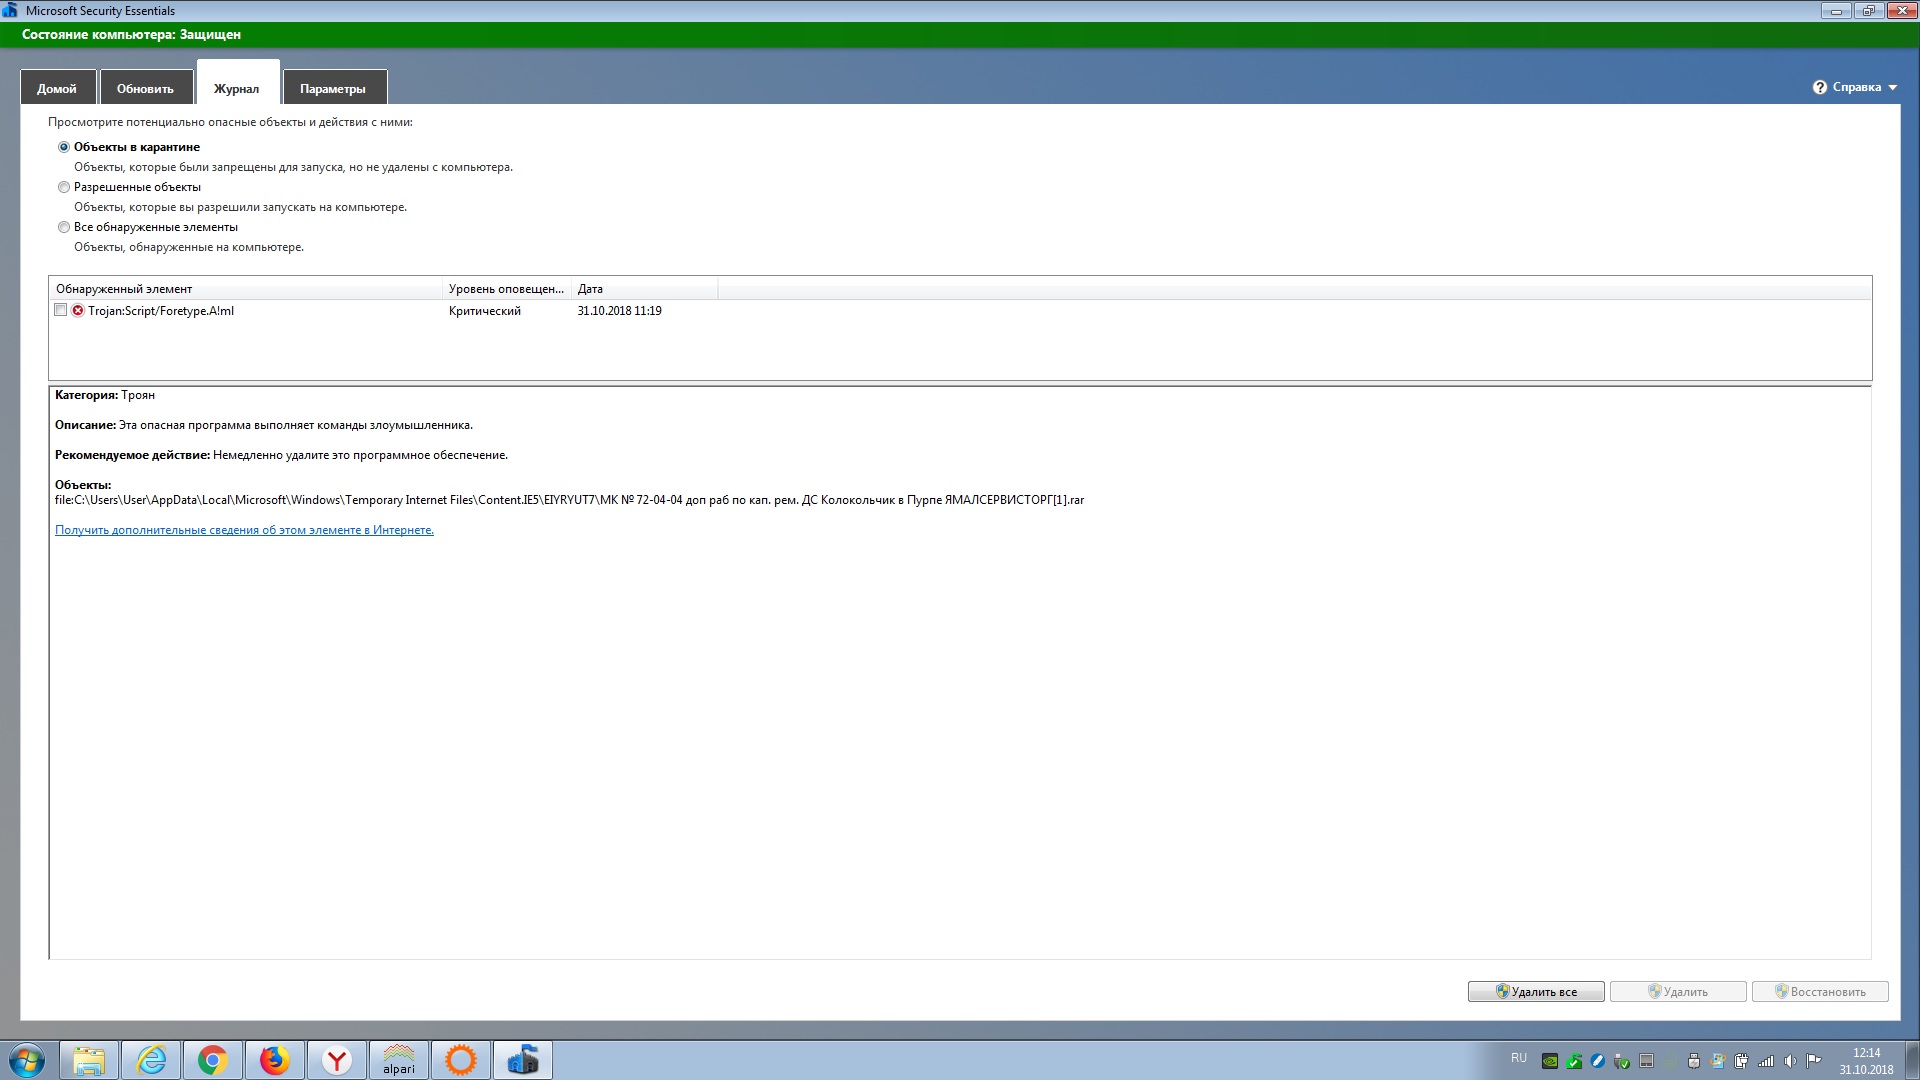The width and height of the screenshot is (1920, 1080).
Task: Check the Trojan:Script/Foretype.A!ml item checkbox
Action: (61, 310)
